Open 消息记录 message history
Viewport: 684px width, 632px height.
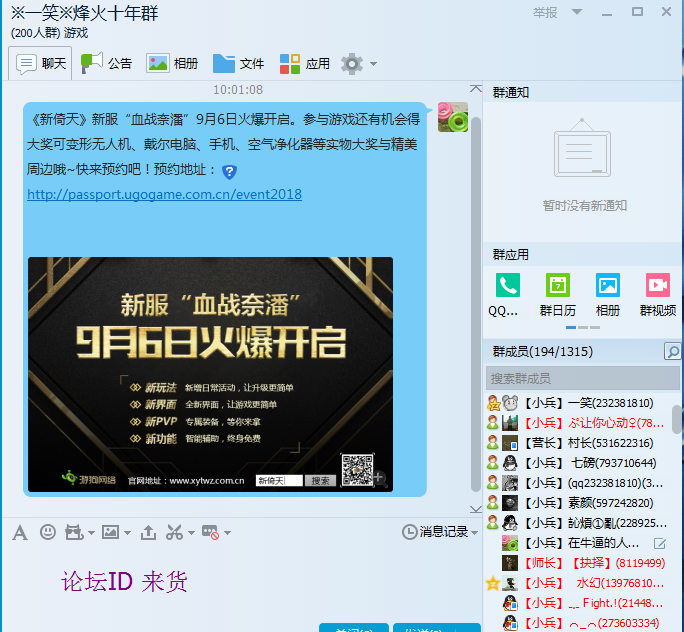(x=435, y=532)
